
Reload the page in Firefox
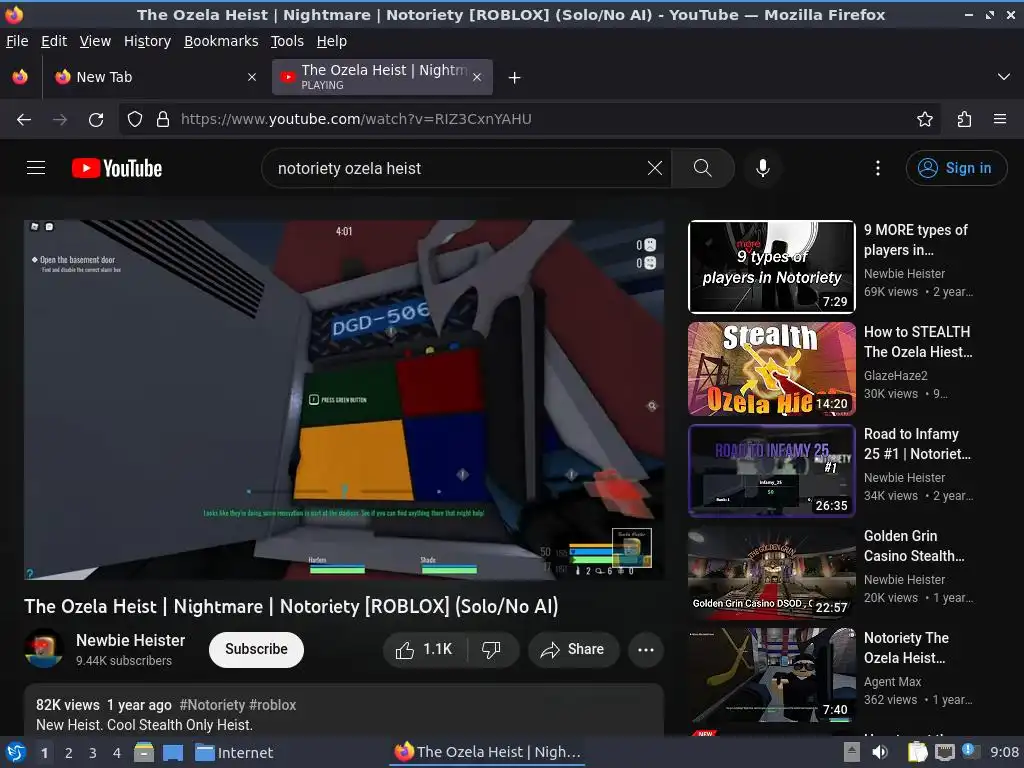tap(96, 119)
